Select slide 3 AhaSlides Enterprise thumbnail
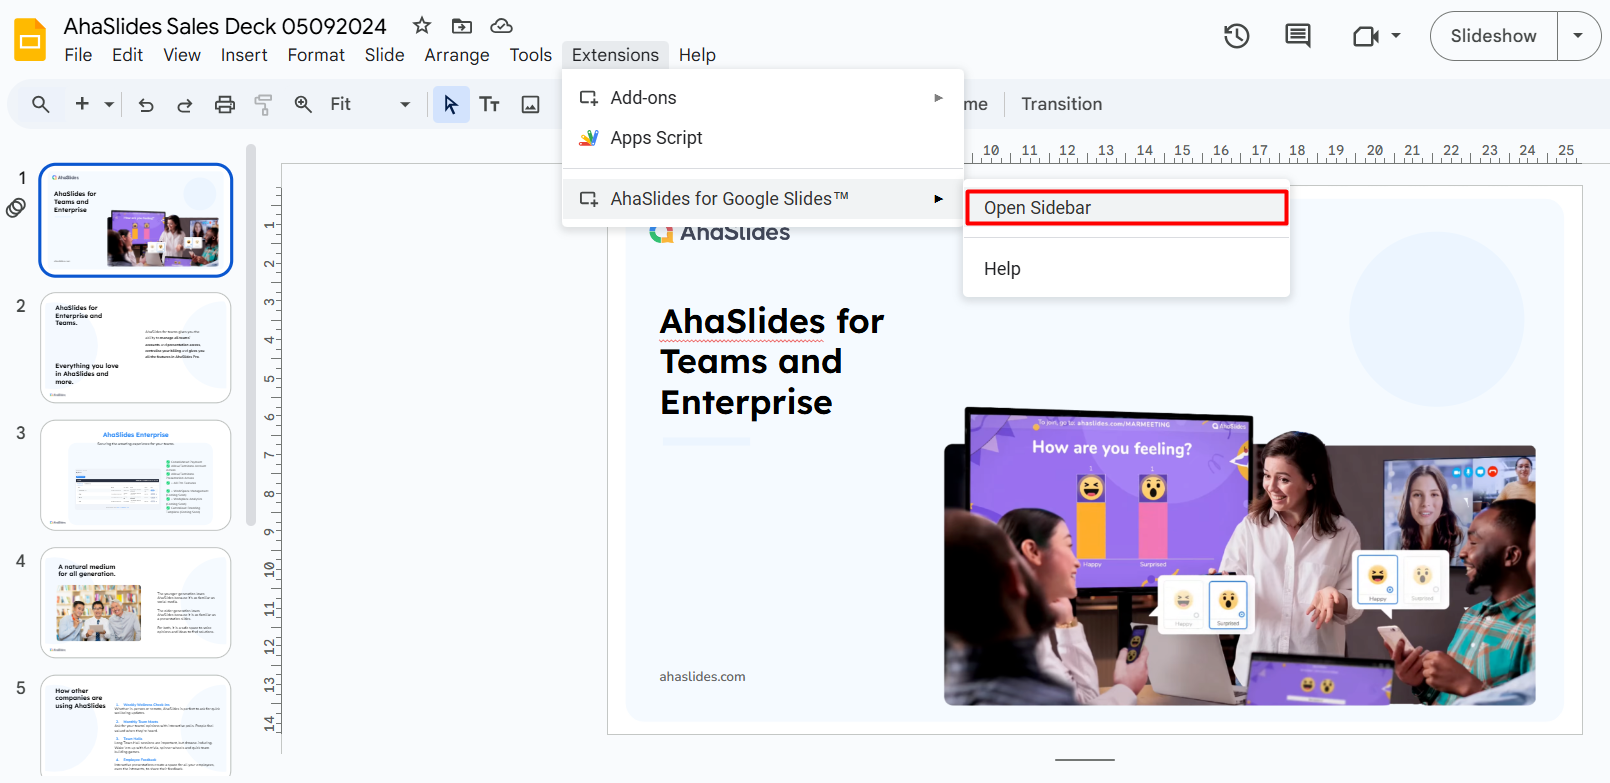 coord(136,475)
